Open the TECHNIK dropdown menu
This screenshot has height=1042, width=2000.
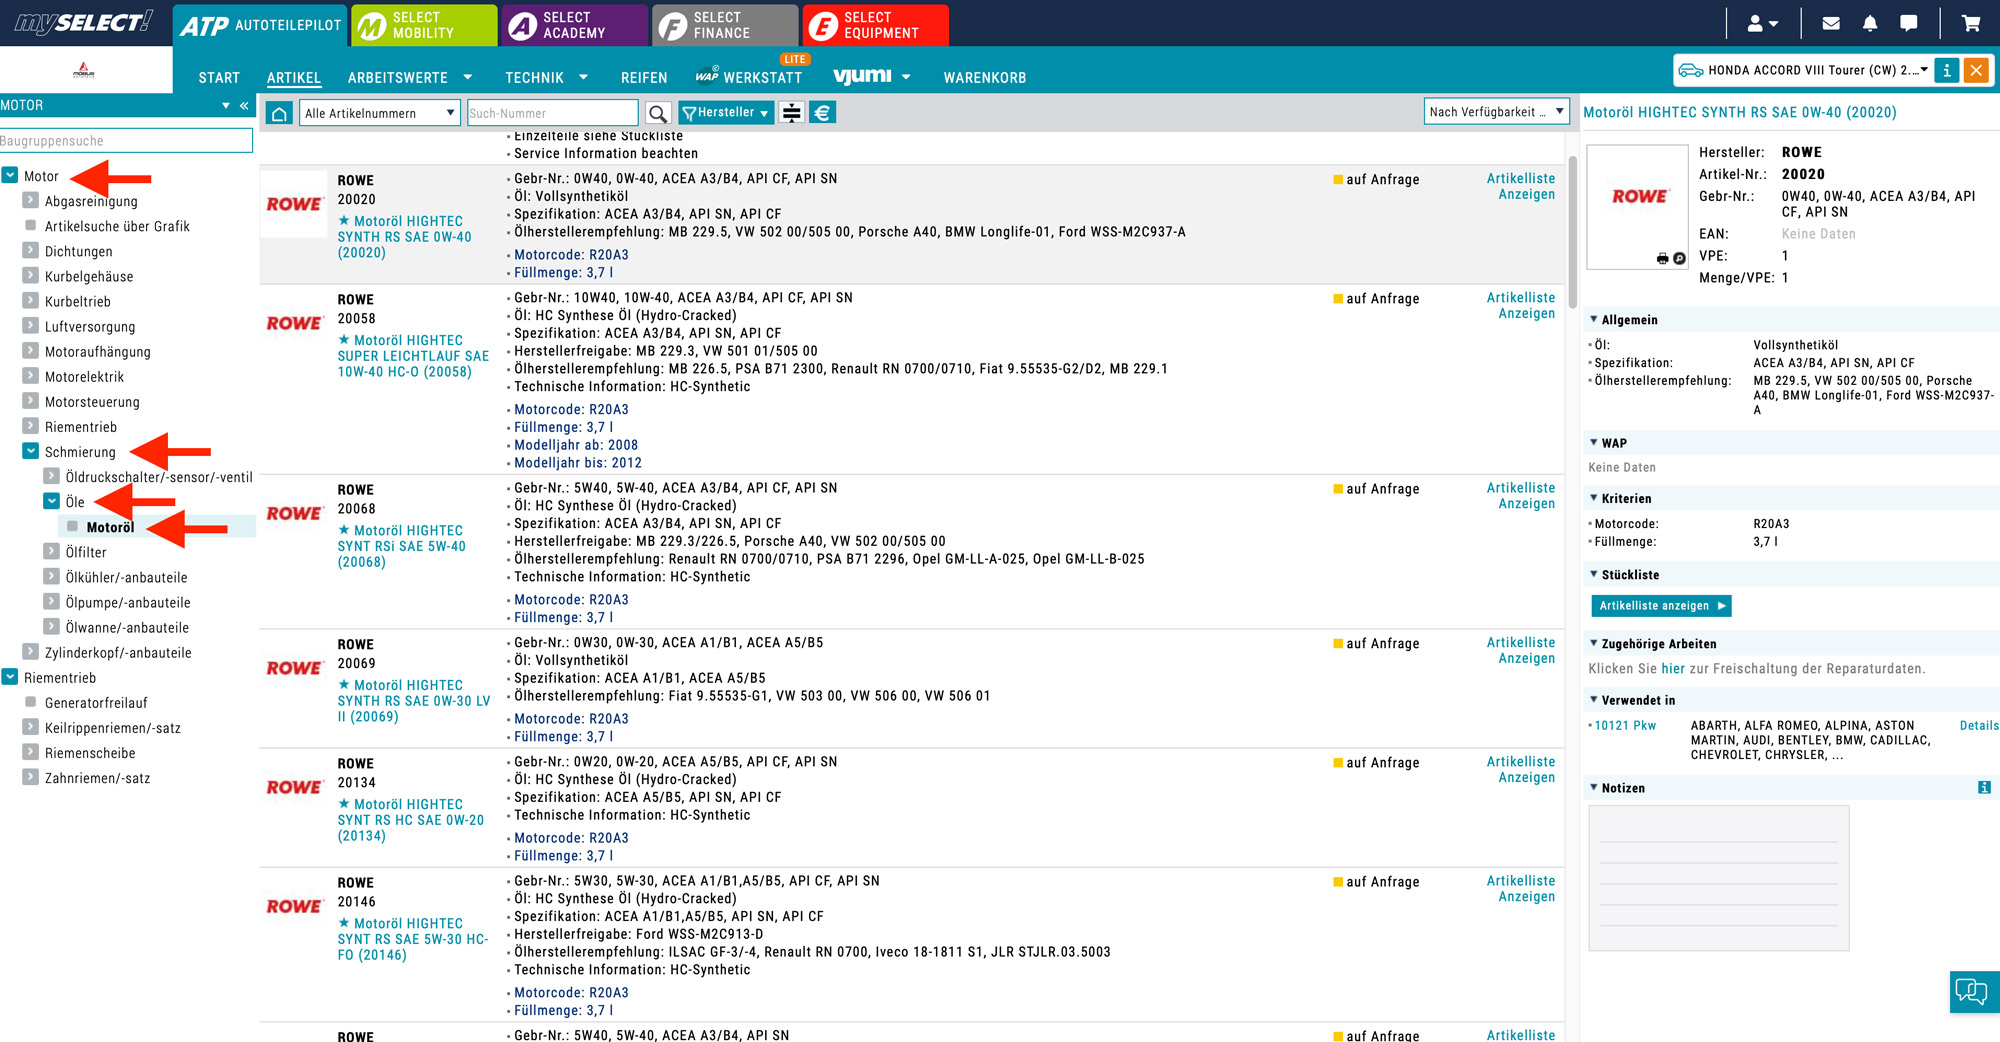click(546, 77)
